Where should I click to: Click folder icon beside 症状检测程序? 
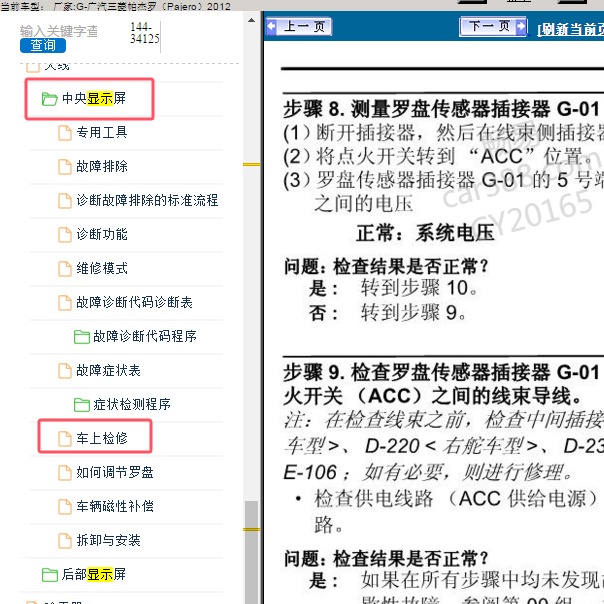click(x=82, y=404)
